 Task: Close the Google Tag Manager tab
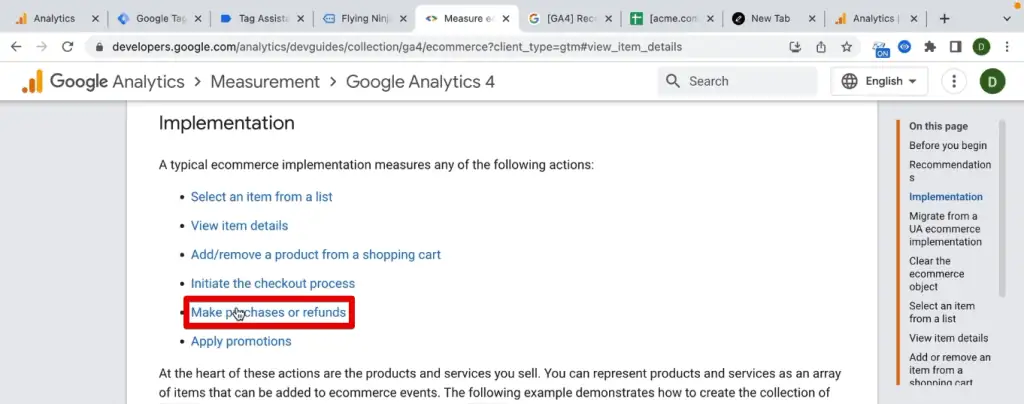click(x=198, y=19)
